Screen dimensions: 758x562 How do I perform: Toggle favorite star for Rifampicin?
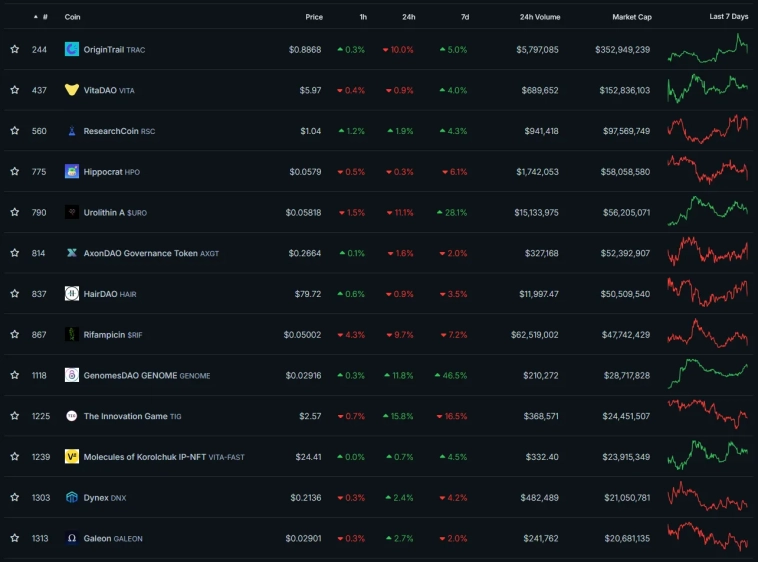[x=15, y=334]
